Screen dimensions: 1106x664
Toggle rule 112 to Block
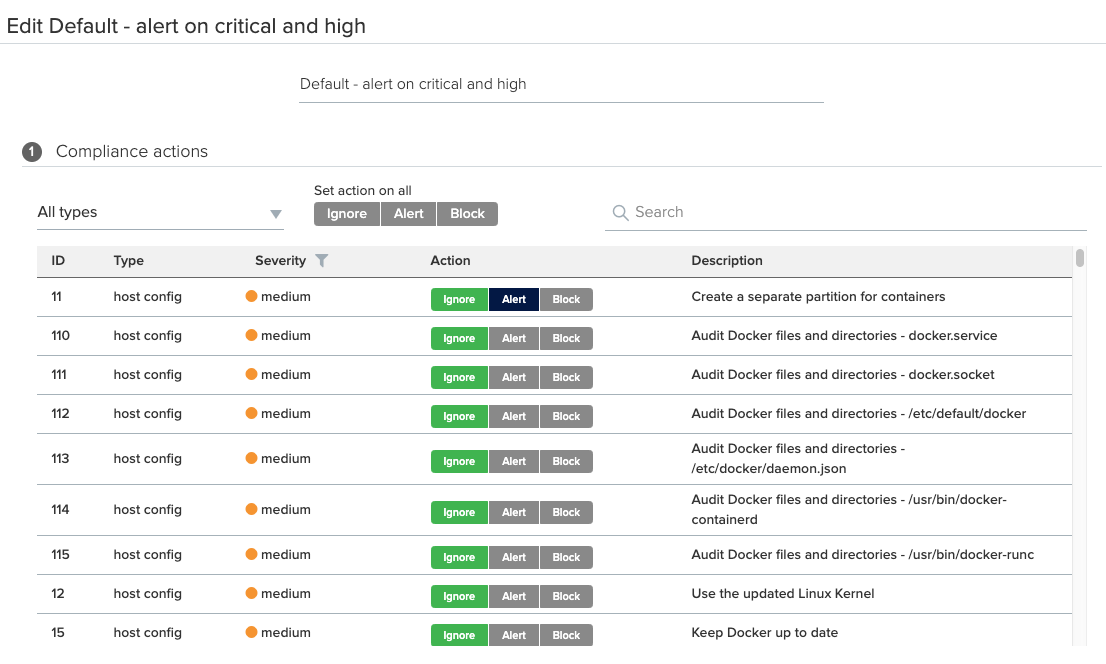tap(566, 417)
